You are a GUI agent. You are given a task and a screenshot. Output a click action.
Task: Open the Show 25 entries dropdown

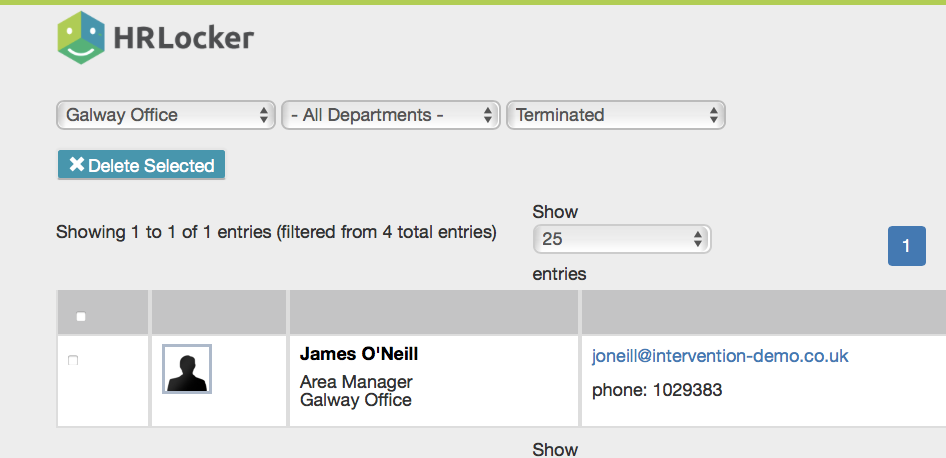(x=621, y=239)
